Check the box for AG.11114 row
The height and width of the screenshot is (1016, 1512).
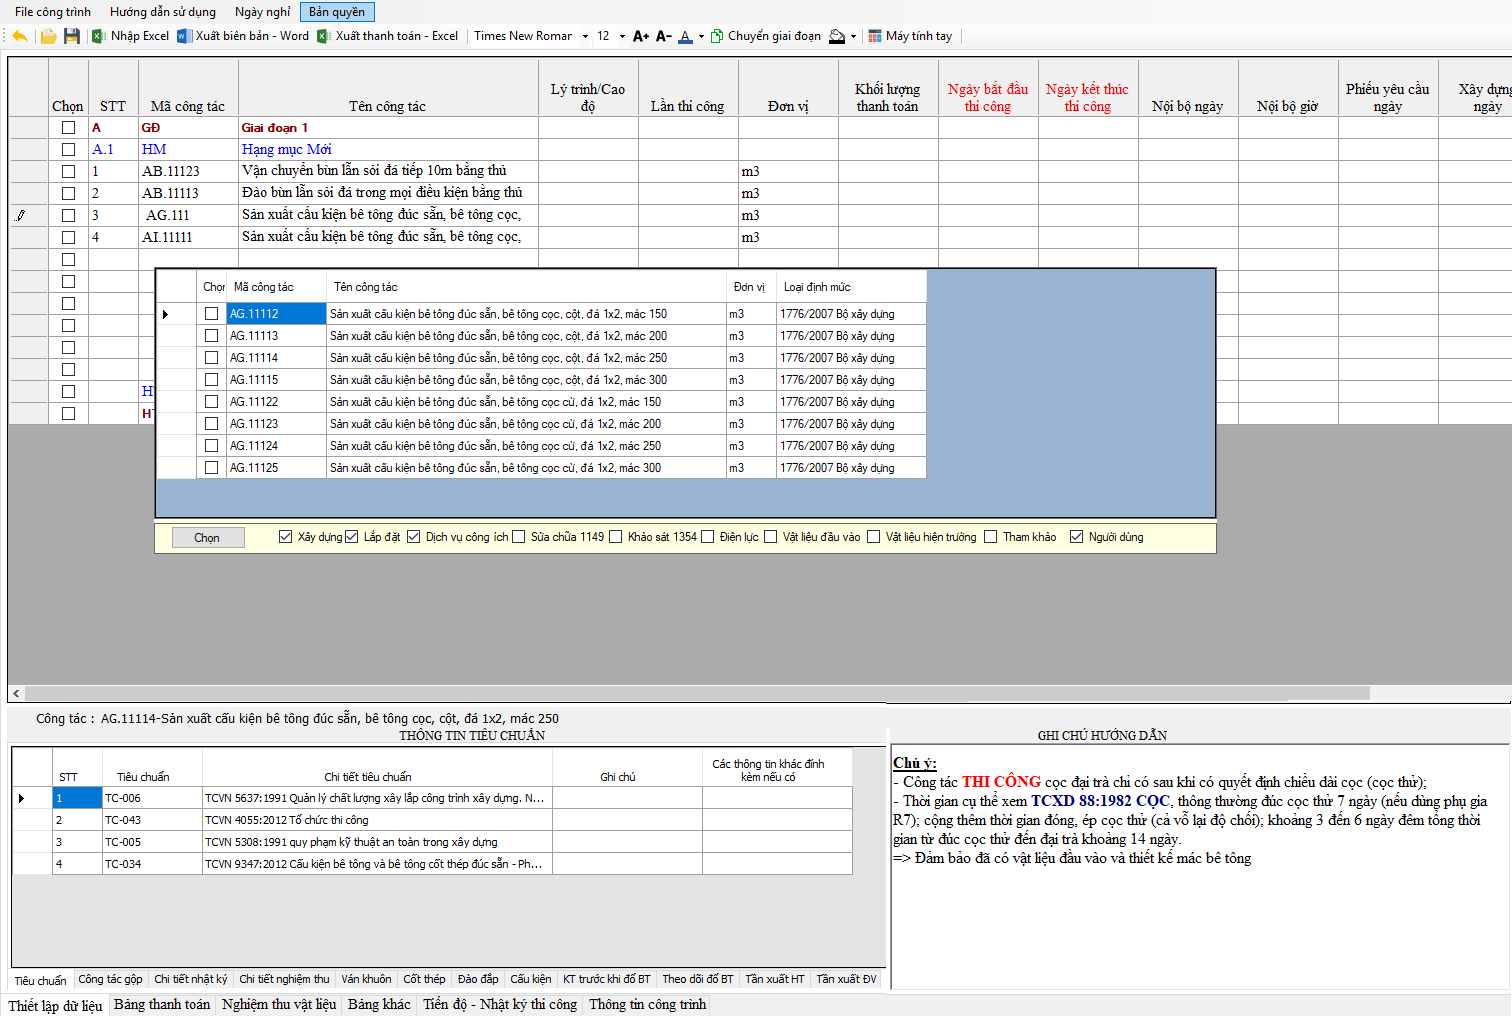tap(211, 358)
